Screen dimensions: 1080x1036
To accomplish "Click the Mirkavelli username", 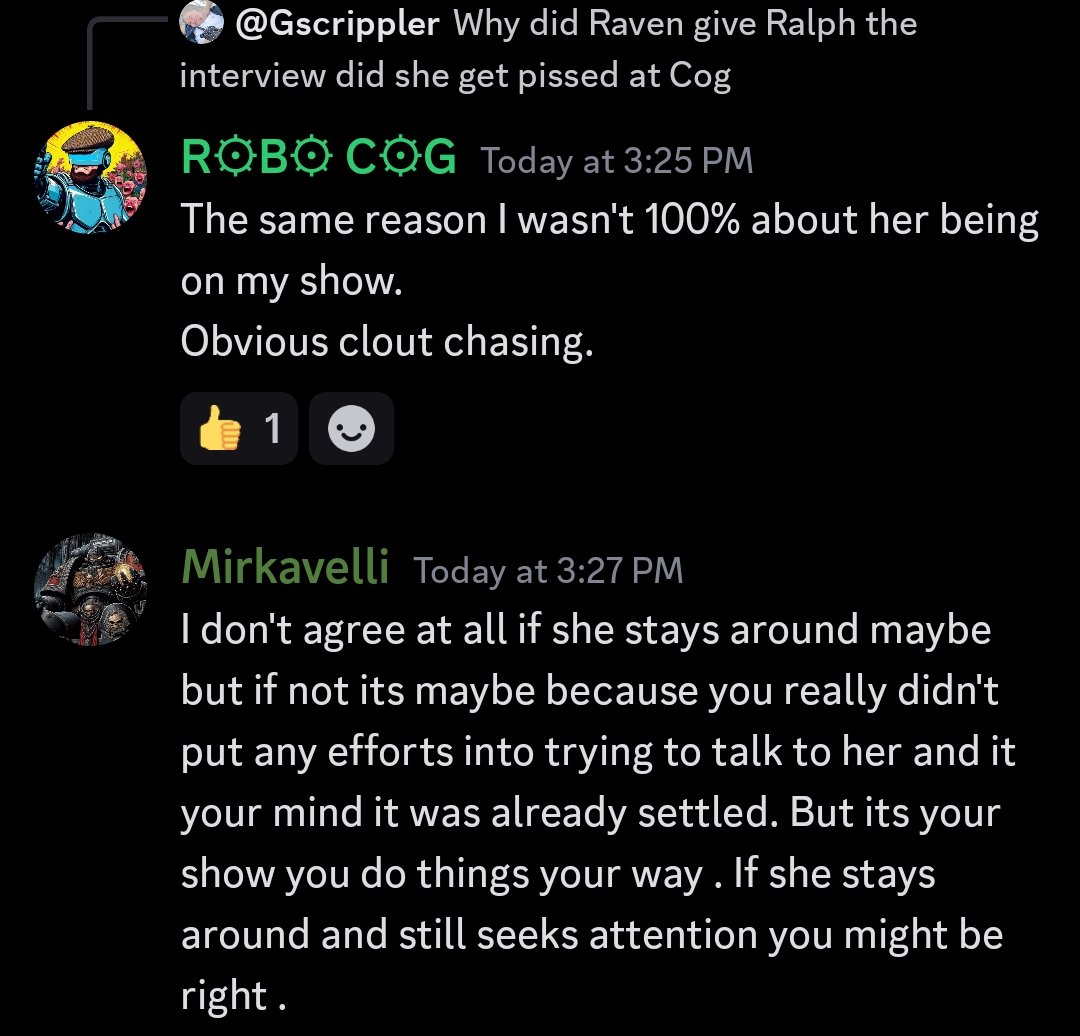I will [285, 569].
